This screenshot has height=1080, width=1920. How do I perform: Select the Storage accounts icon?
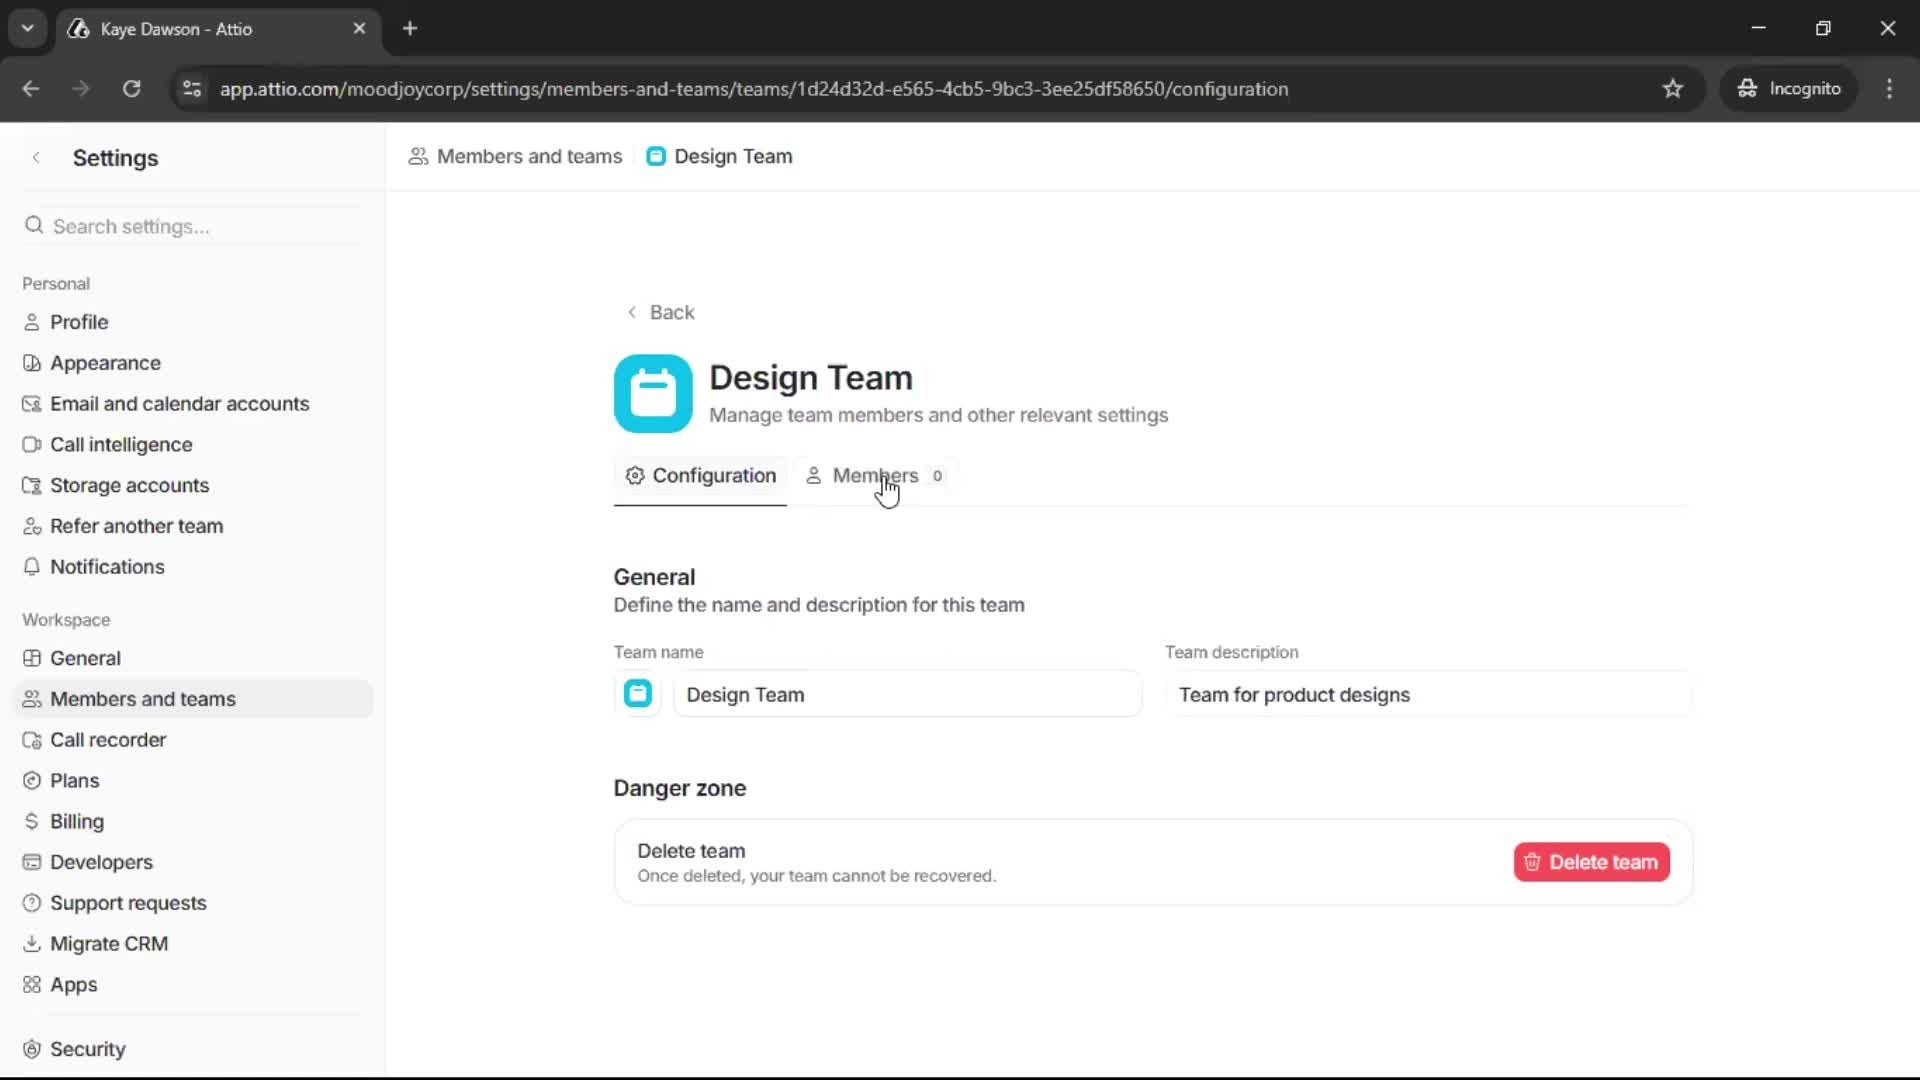(x=33, y=485)
